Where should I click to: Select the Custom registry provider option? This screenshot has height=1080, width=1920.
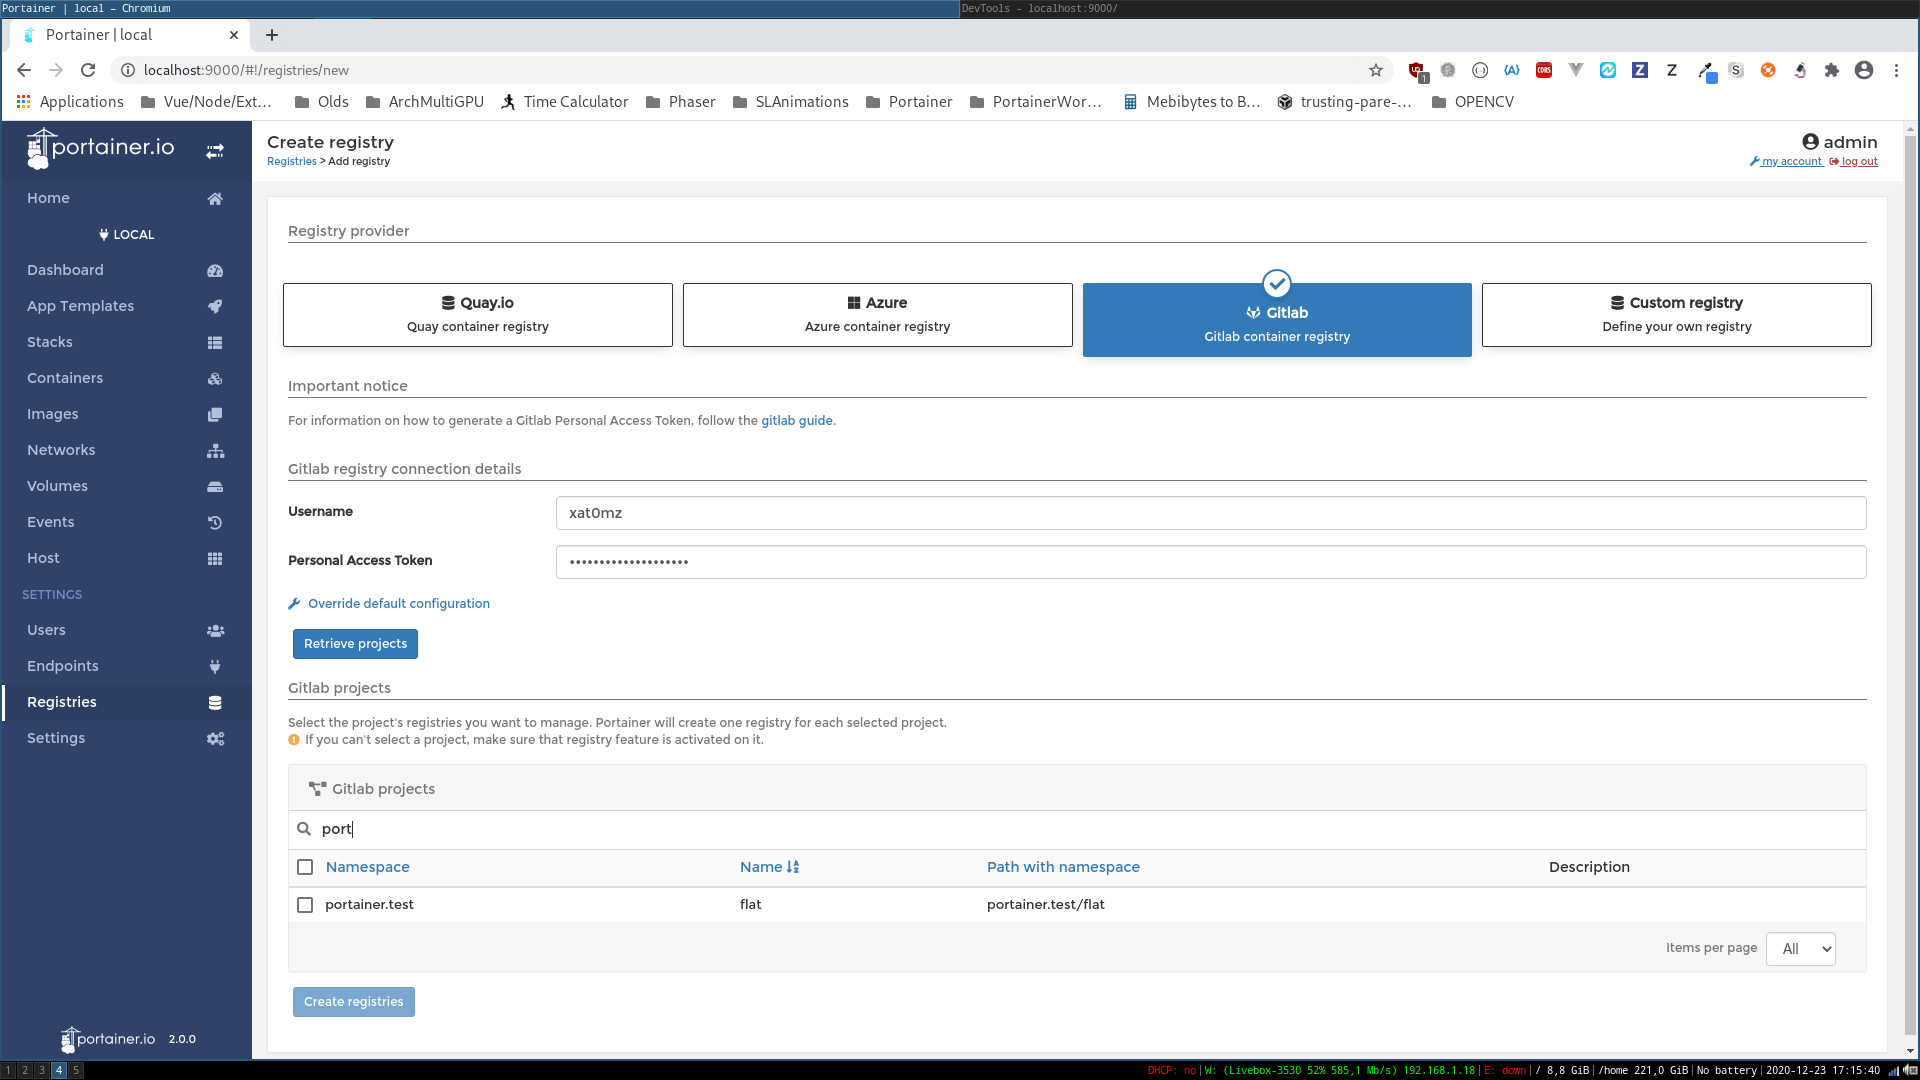click(1676, 315)
